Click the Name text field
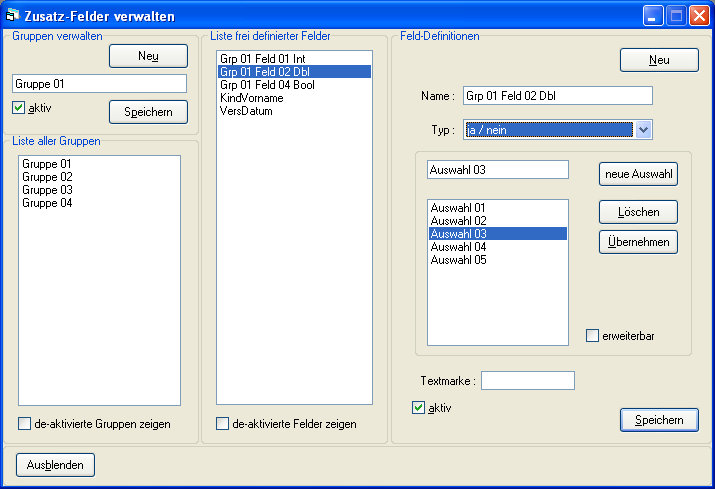Screen dimensions: 715x489 [556, 96]
